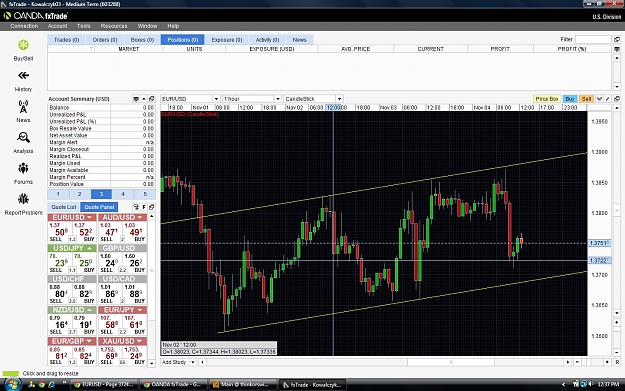Open the quote panel settings icon
Viewport: 625px width, 391px height.
(136, 207)
